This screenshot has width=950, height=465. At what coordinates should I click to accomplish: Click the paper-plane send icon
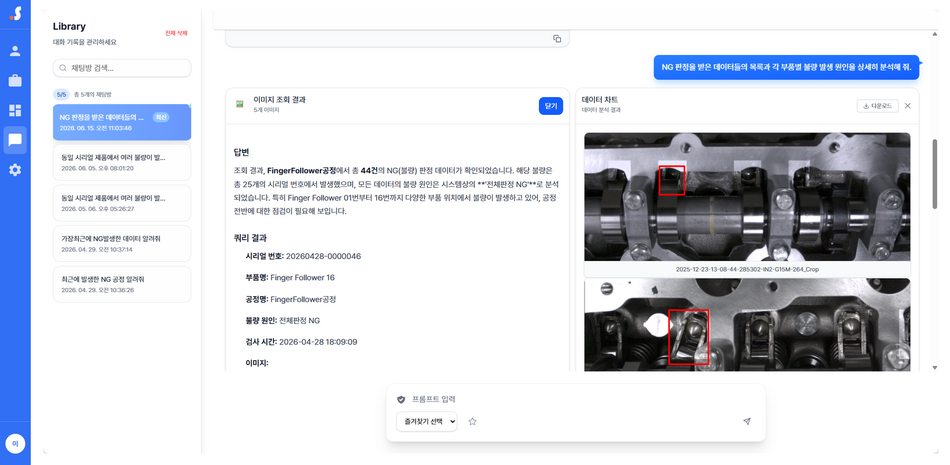click(x=747, y=421)
